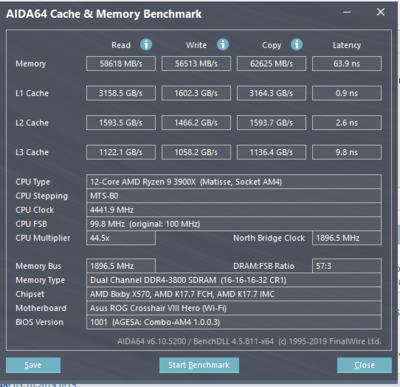Select the Memory Latency 63.9 ns cell

point(347,64)
